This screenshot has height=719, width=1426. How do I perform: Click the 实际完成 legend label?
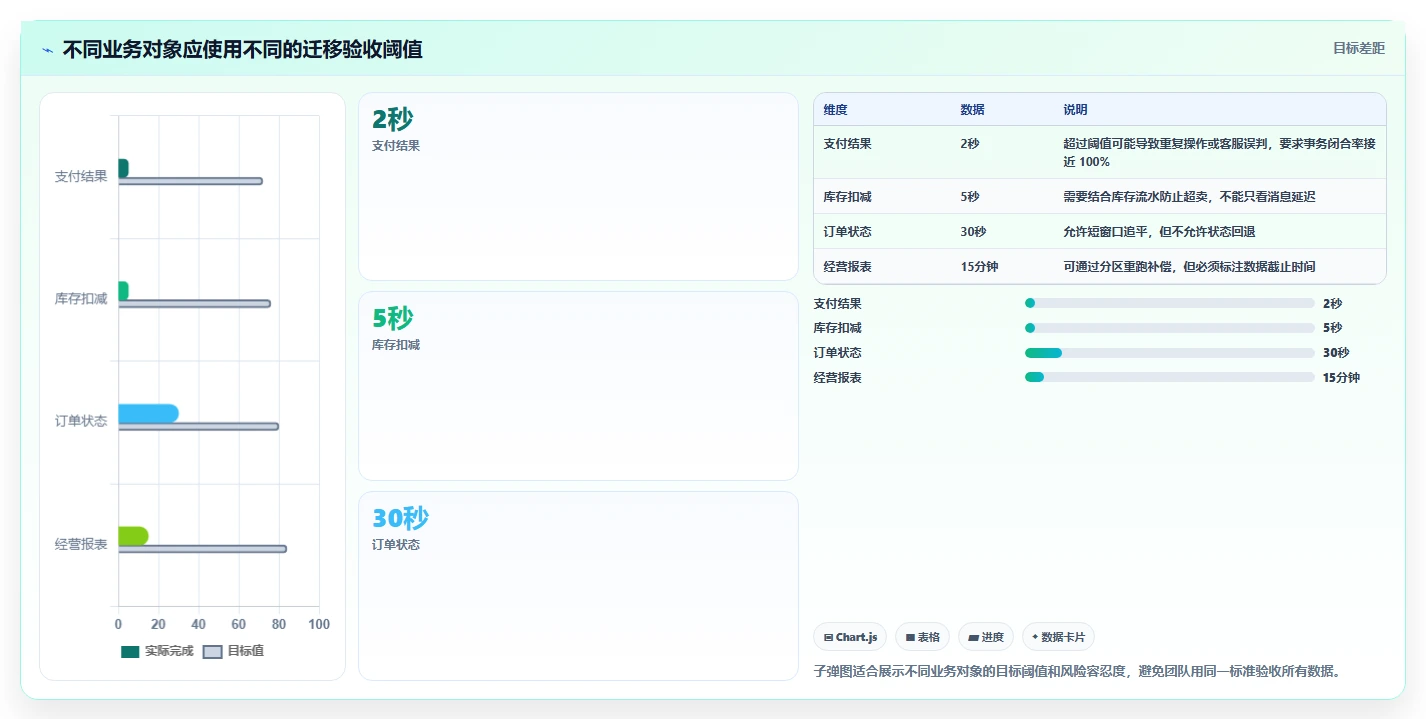(x=169, y=651)
